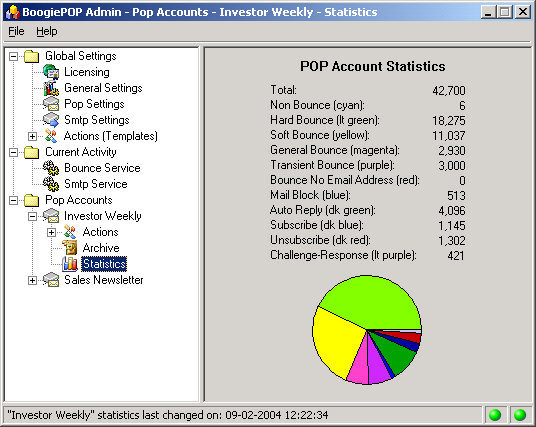Click the Smtp Service gears icon
Screen dimensions: 536x427
pos(51,184)
